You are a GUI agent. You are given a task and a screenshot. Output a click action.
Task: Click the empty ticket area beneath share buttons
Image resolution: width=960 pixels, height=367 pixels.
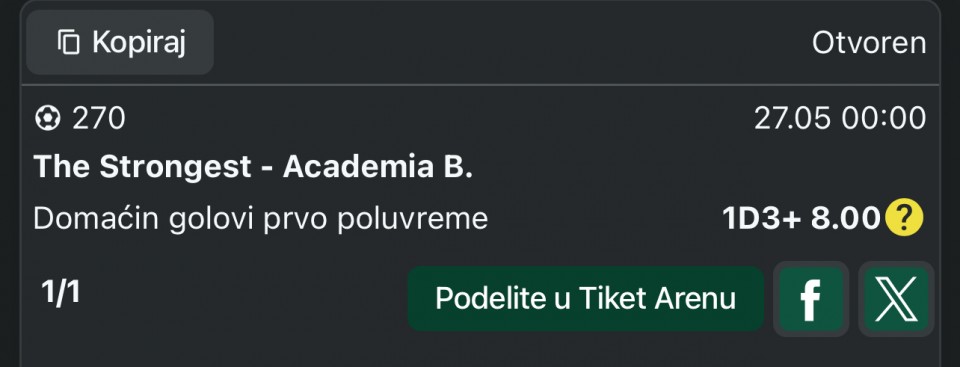coord(480,352)
